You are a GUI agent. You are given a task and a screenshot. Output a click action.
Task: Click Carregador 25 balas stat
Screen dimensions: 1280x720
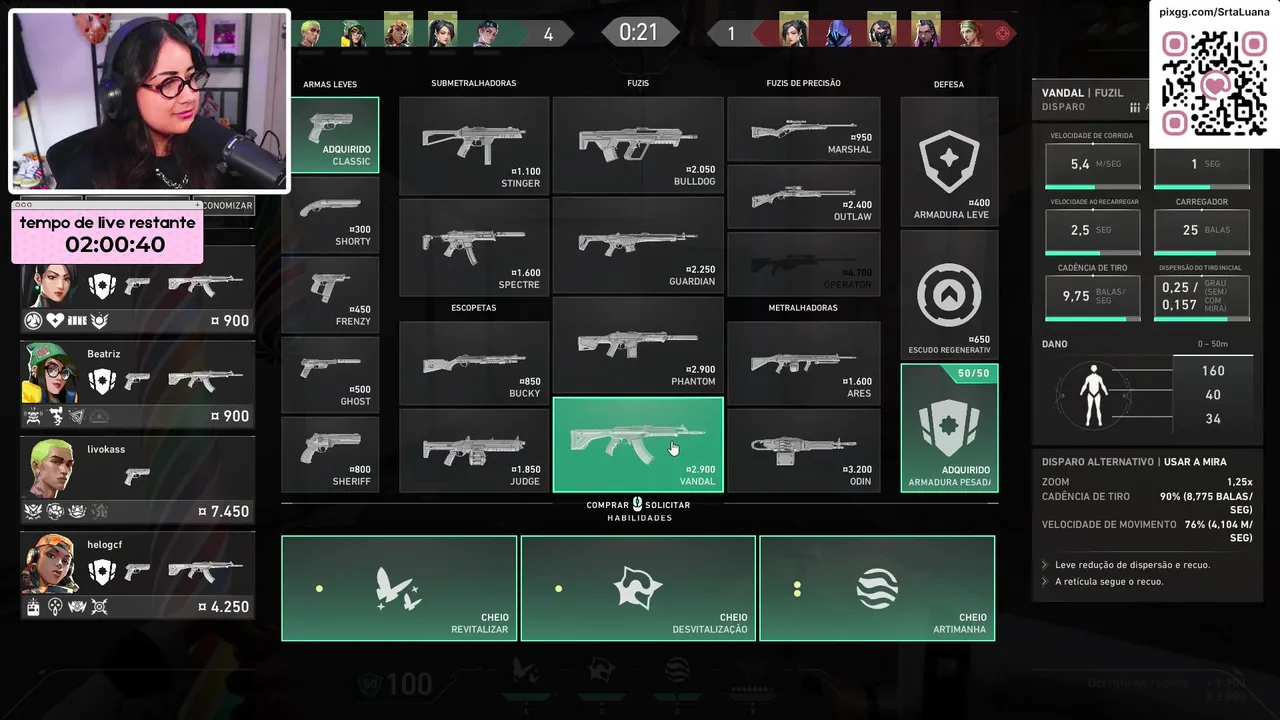click(1202, 230)
